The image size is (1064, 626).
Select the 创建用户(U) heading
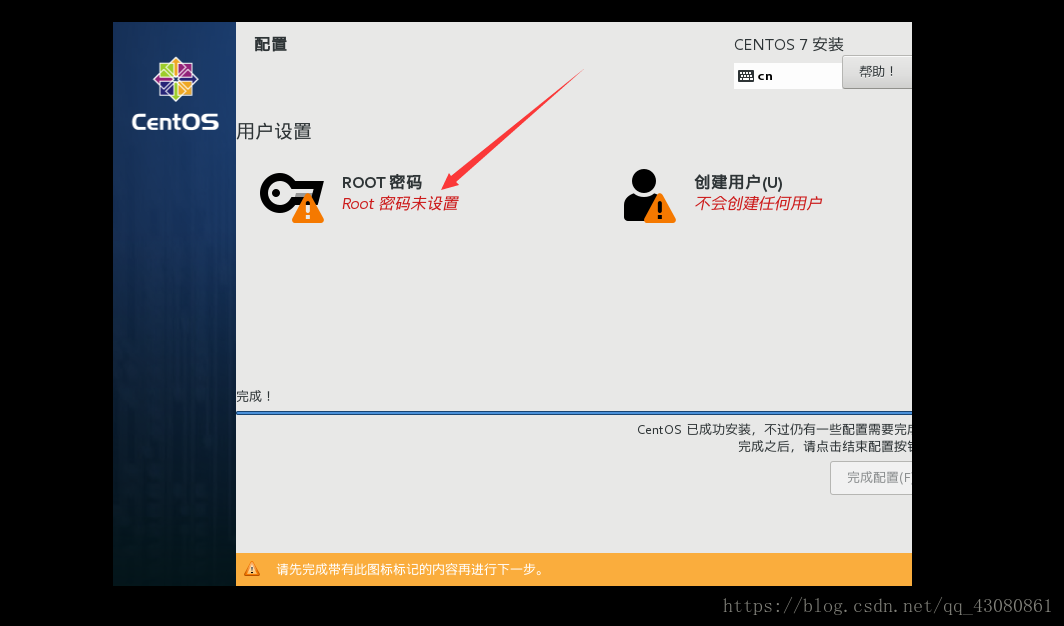pos(738,182)
